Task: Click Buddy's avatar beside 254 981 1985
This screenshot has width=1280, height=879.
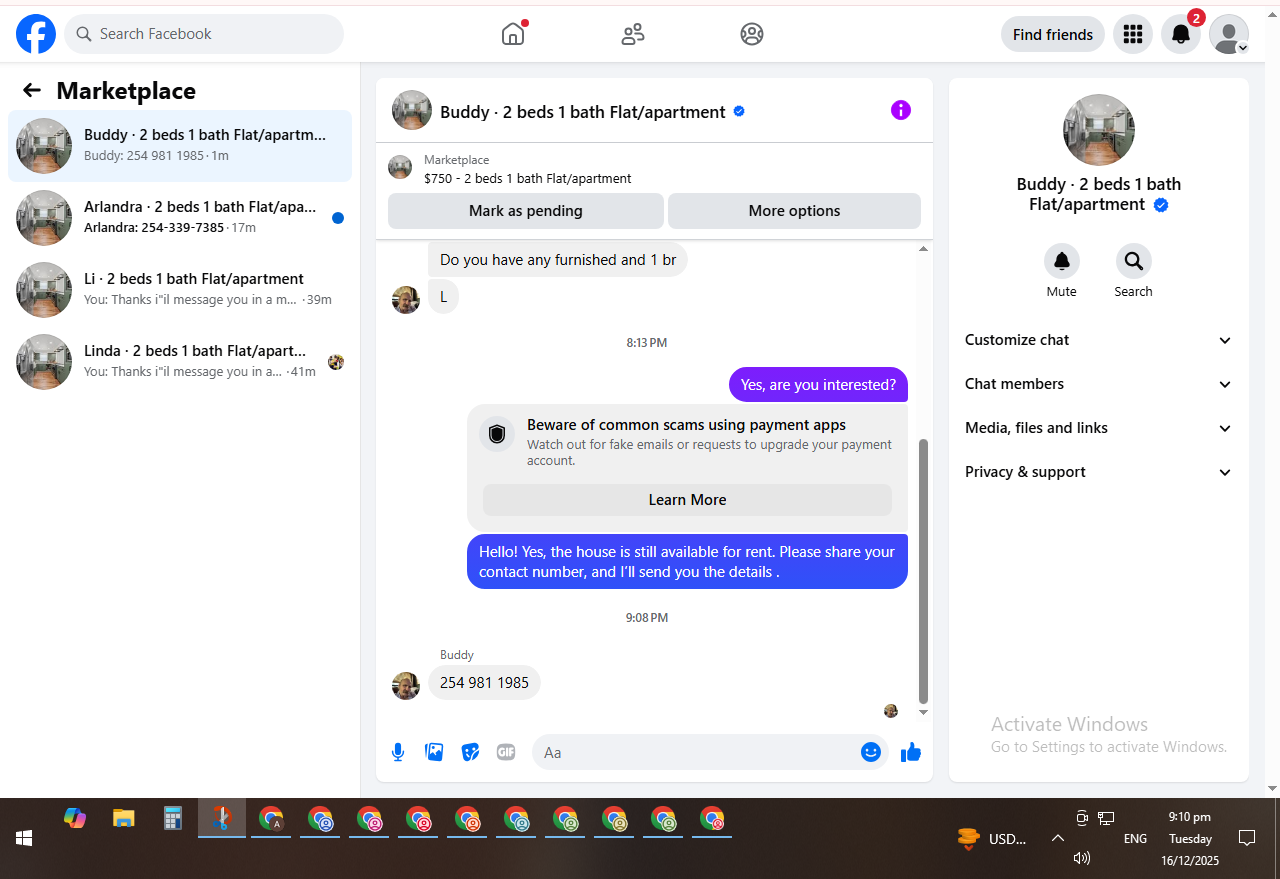Action: [406, 686]
